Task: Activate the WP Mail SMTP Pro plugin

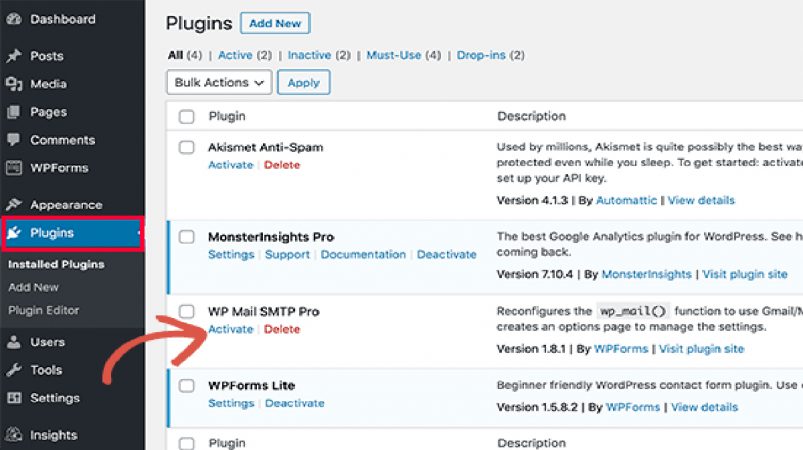Action: click(230, 329)
